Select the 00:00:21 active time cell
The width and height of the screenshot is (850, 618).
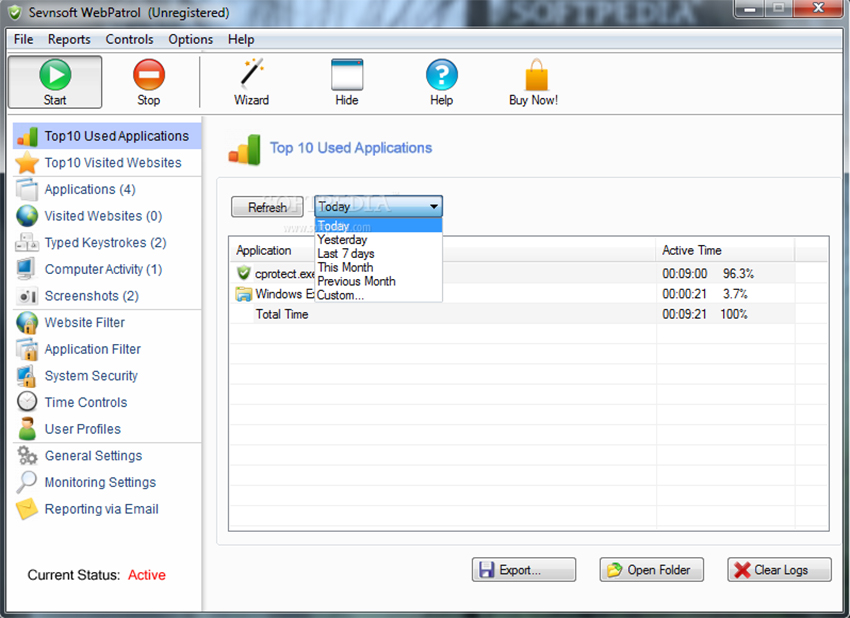[685, 294]
